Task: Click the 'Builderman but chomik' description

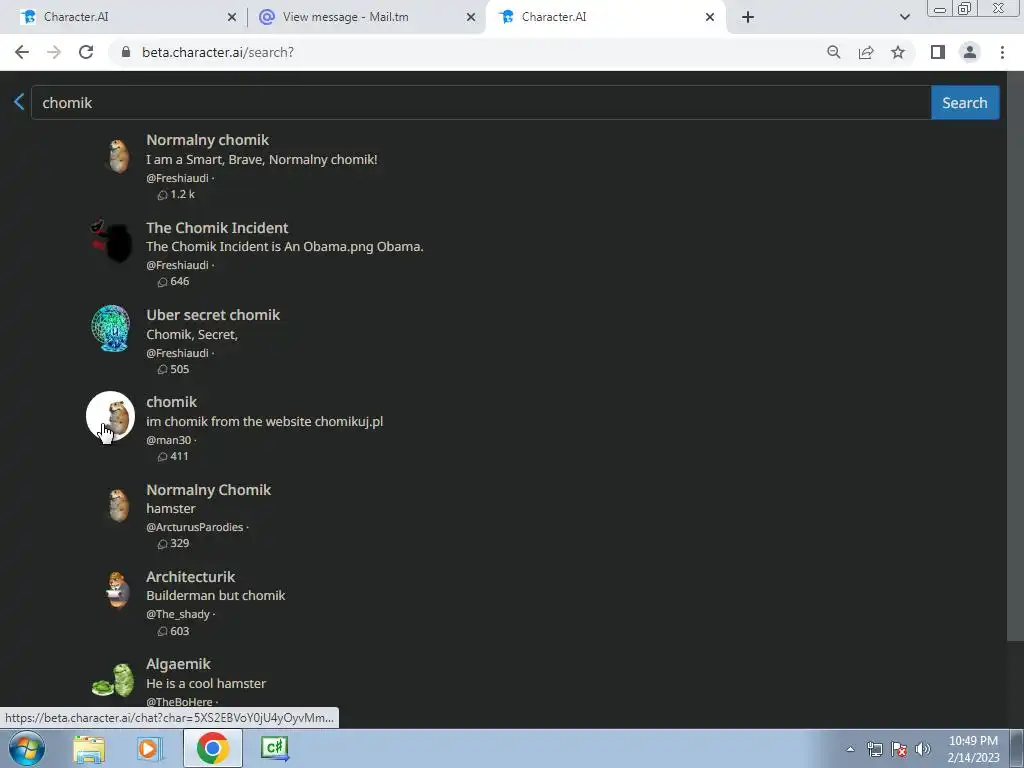Action: (x=216, y=596)
